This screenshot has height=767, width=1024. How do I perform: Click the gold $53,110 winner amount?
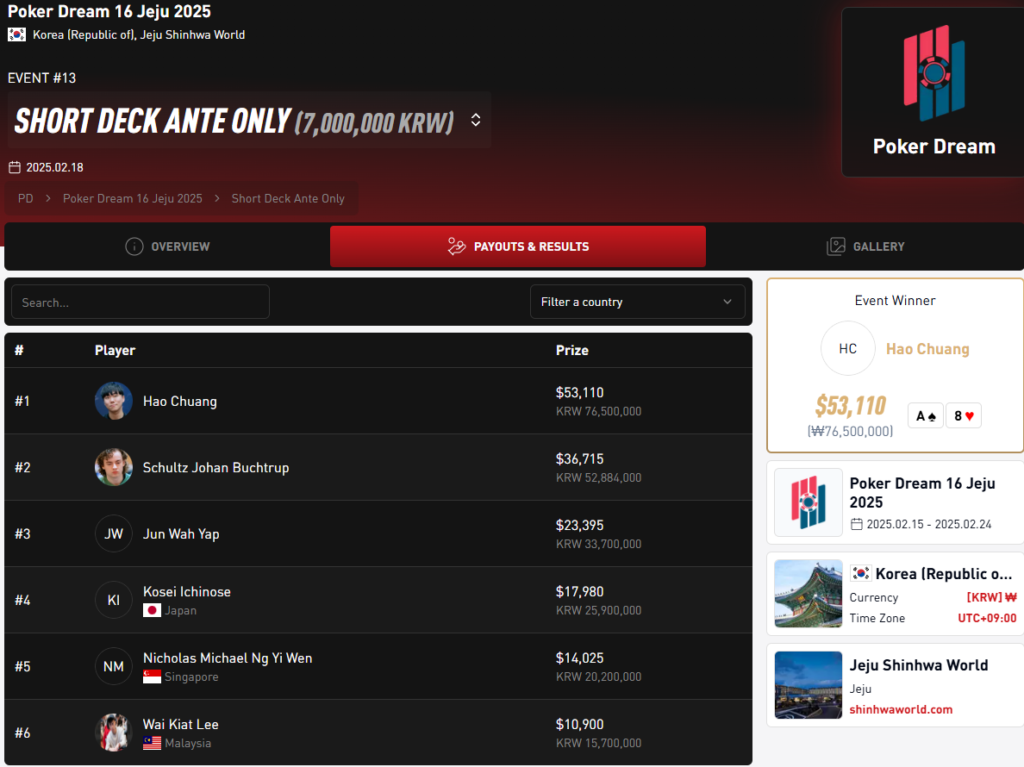tap(850, 406)
